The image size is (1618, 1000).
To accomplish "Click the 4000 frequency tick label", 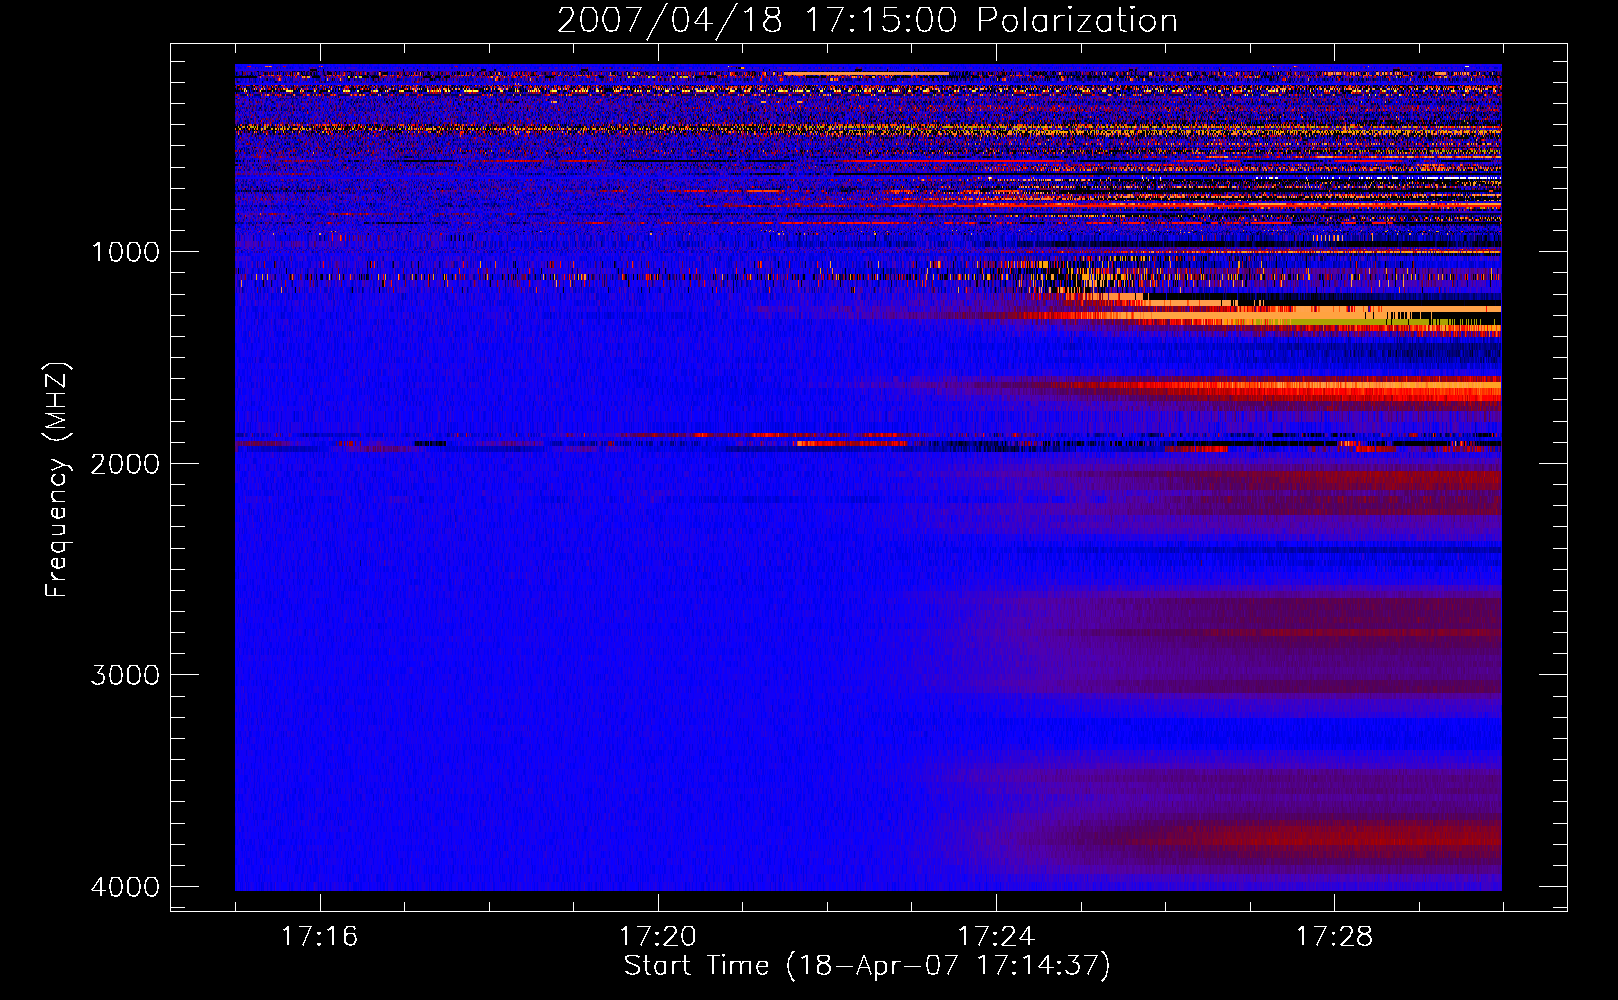I will [x=125, y=887].
